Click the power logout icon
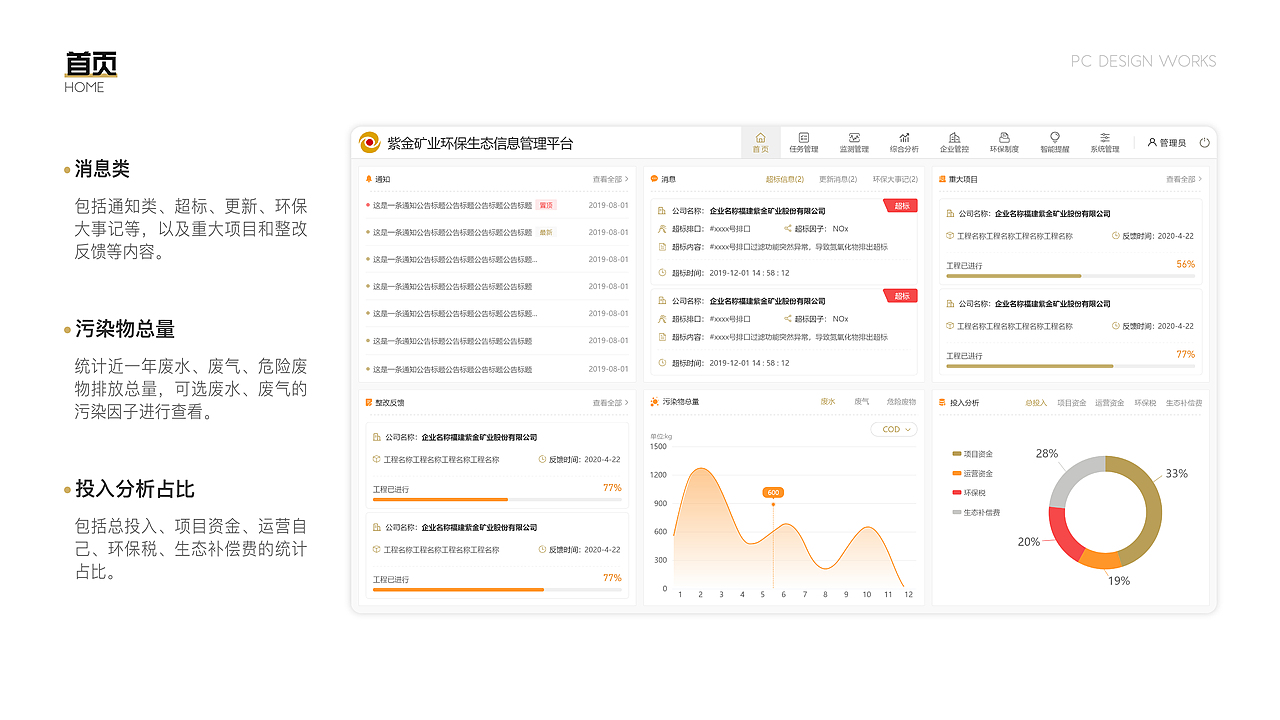This screenshot has height=720, width=1280. (1204, 143)
